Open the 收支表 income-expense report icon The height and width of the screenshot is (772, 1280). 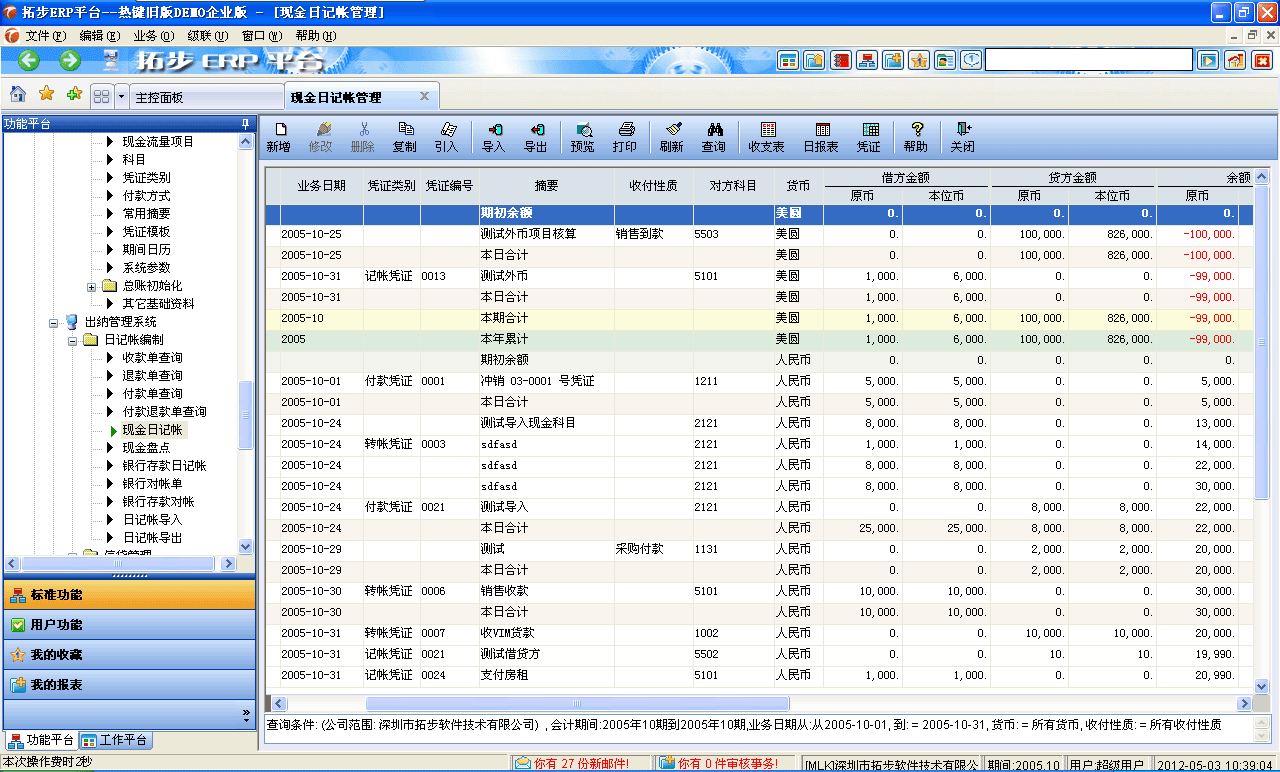click(x=768, y=137)
